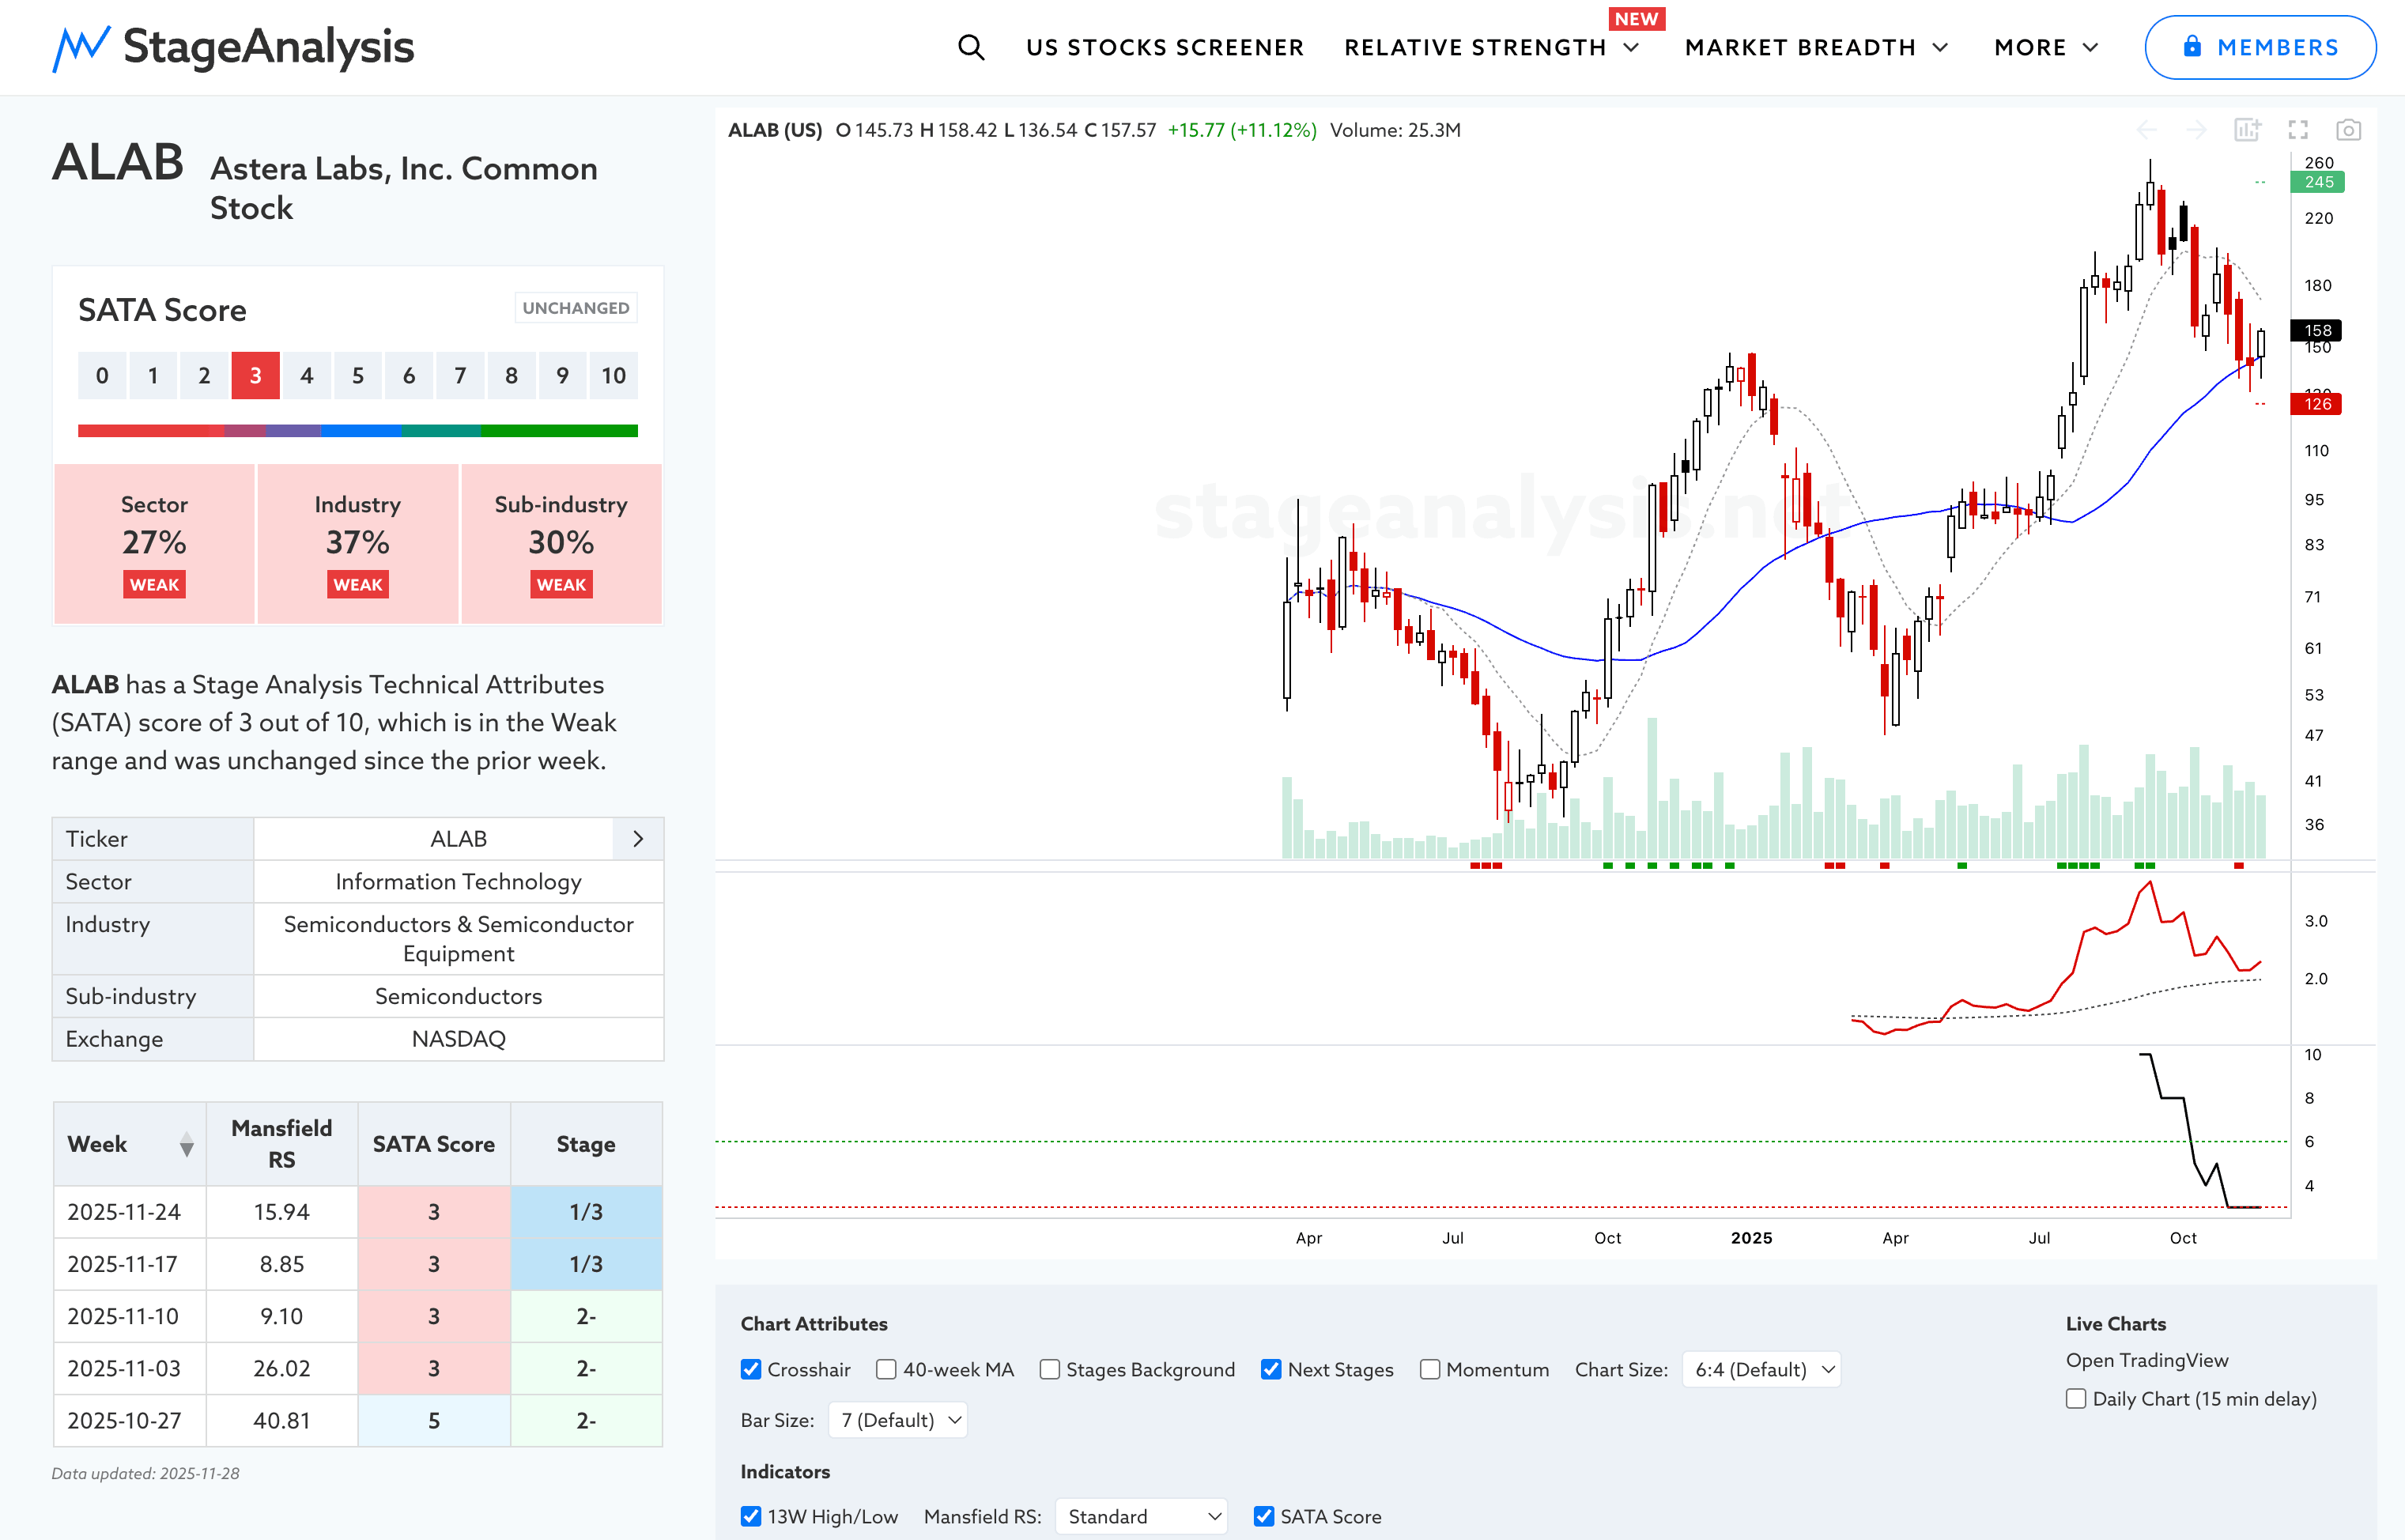This screenshot has height=1540, width=2405.
Task: Open the Chart Size dropdown
Action: tap(1762, 1369)
